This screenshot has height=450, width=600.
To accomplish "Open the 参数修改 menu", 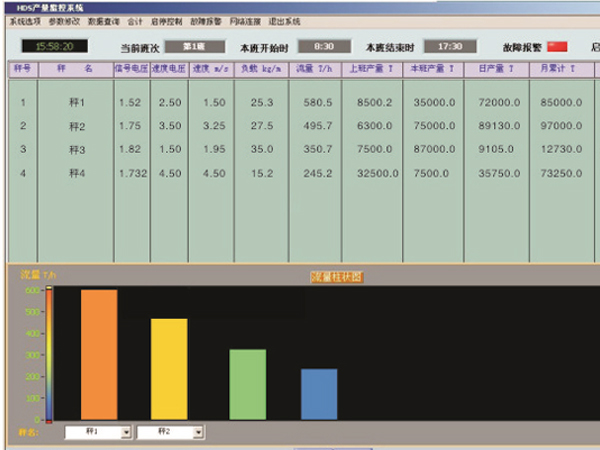I will [x=62, y=20].
